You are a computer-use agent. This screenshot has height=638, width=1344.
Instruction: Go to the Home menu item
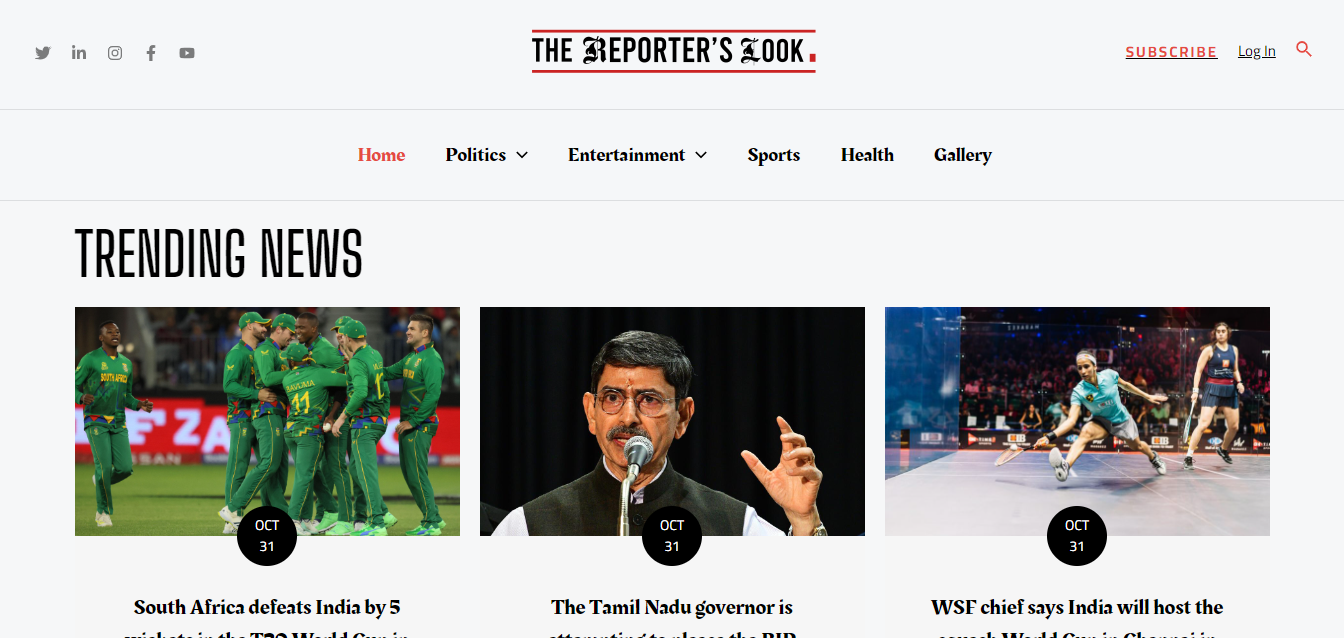[x=381, y=155]
